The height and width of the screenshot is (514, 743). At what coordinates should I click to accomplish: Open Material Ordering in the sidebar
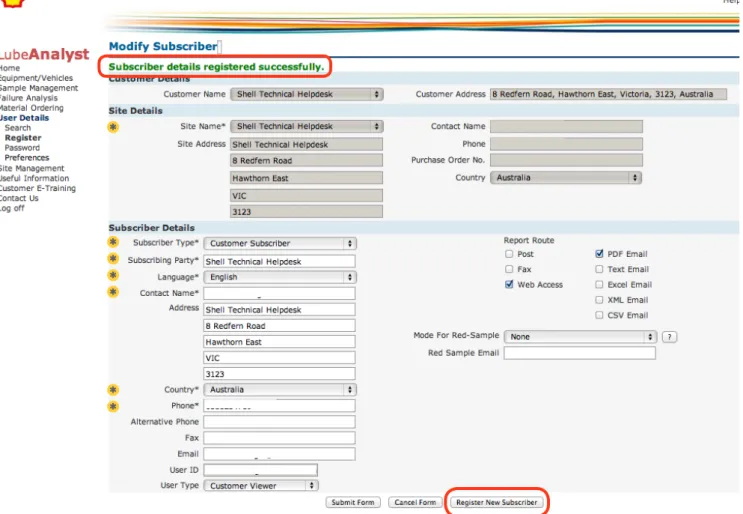click(31, 108)
